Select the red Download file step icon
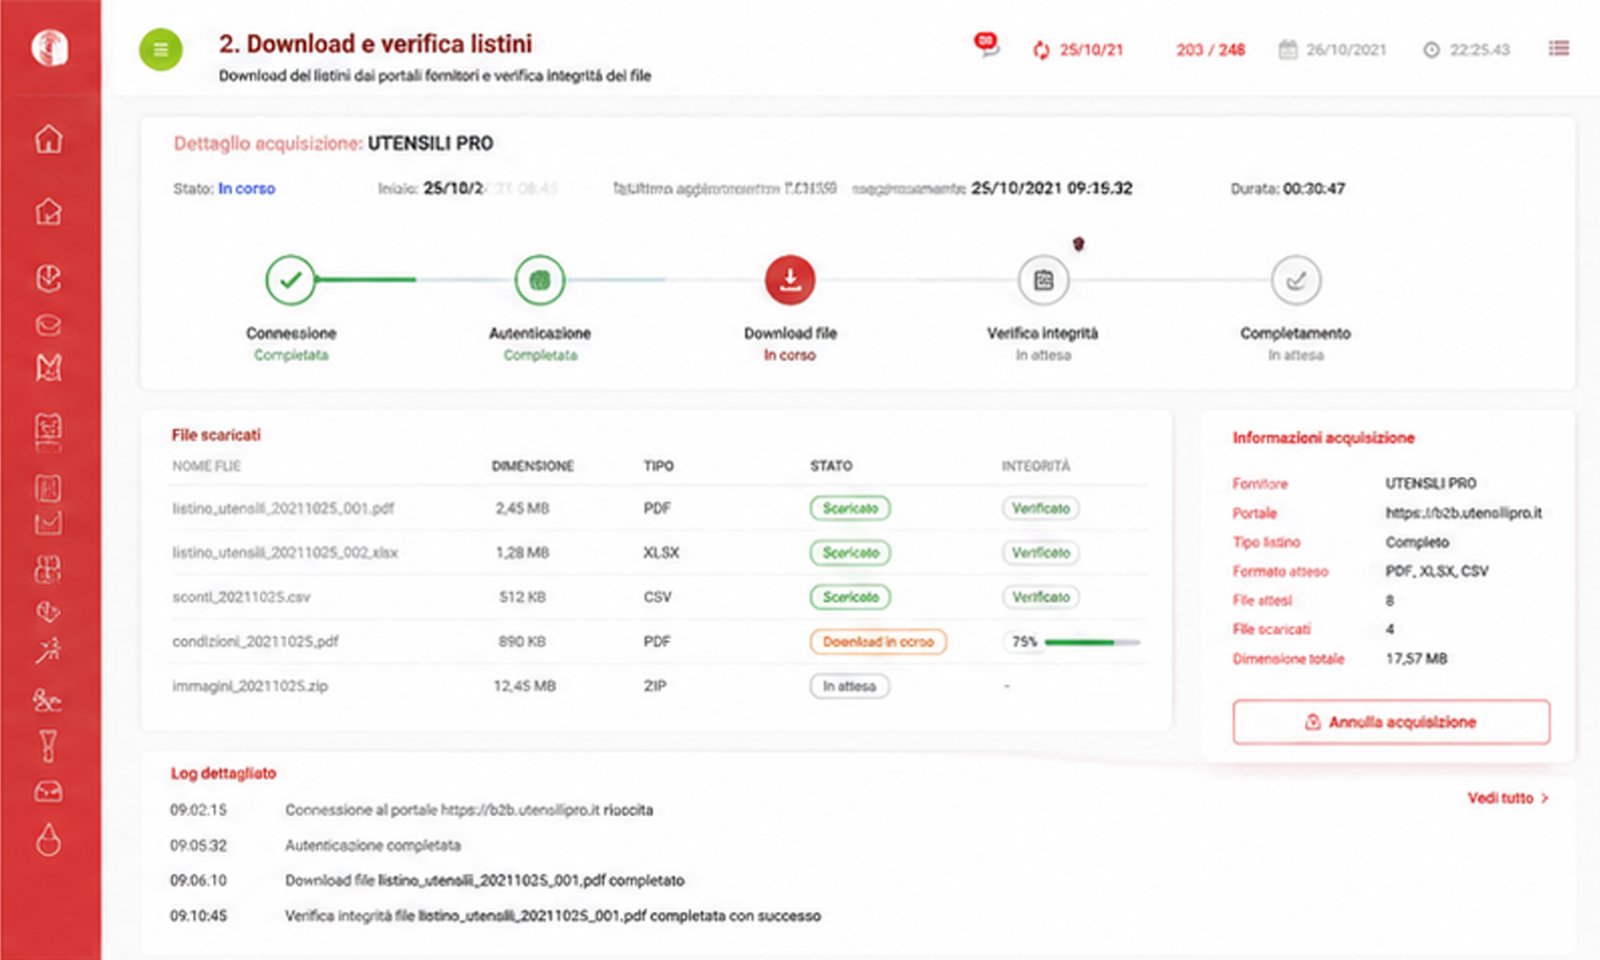1600x960 pixels. click(x=790, y=280)
